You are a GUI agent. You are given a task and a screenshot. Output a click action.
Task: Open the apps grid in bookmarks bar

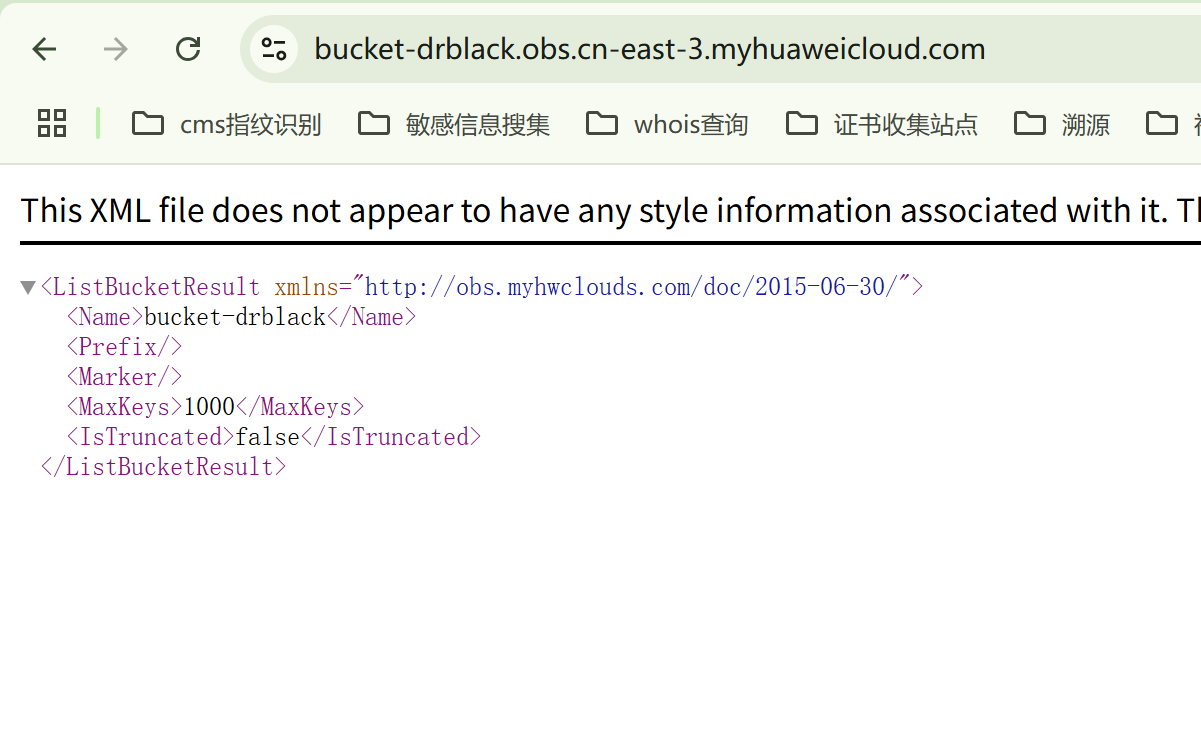pos(52,123)
